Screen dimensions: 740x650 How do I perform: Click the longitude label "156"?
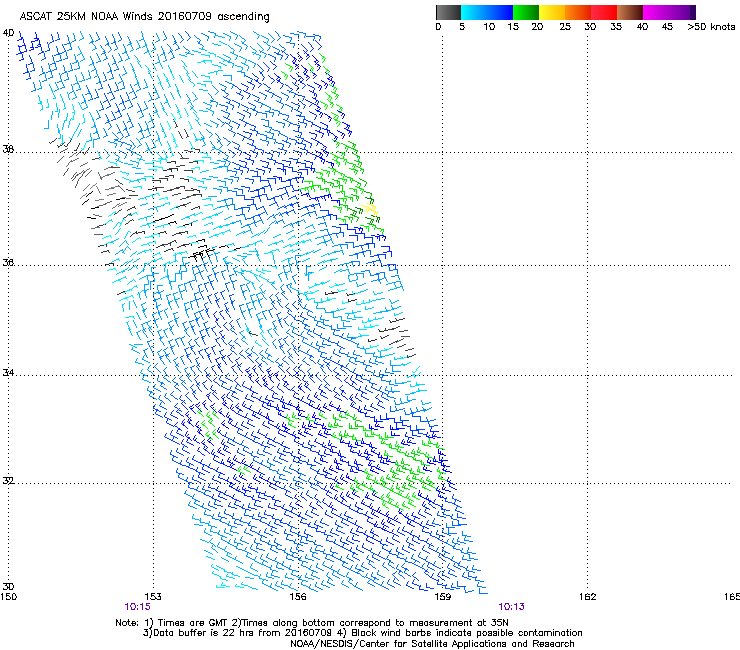[298, 597]
